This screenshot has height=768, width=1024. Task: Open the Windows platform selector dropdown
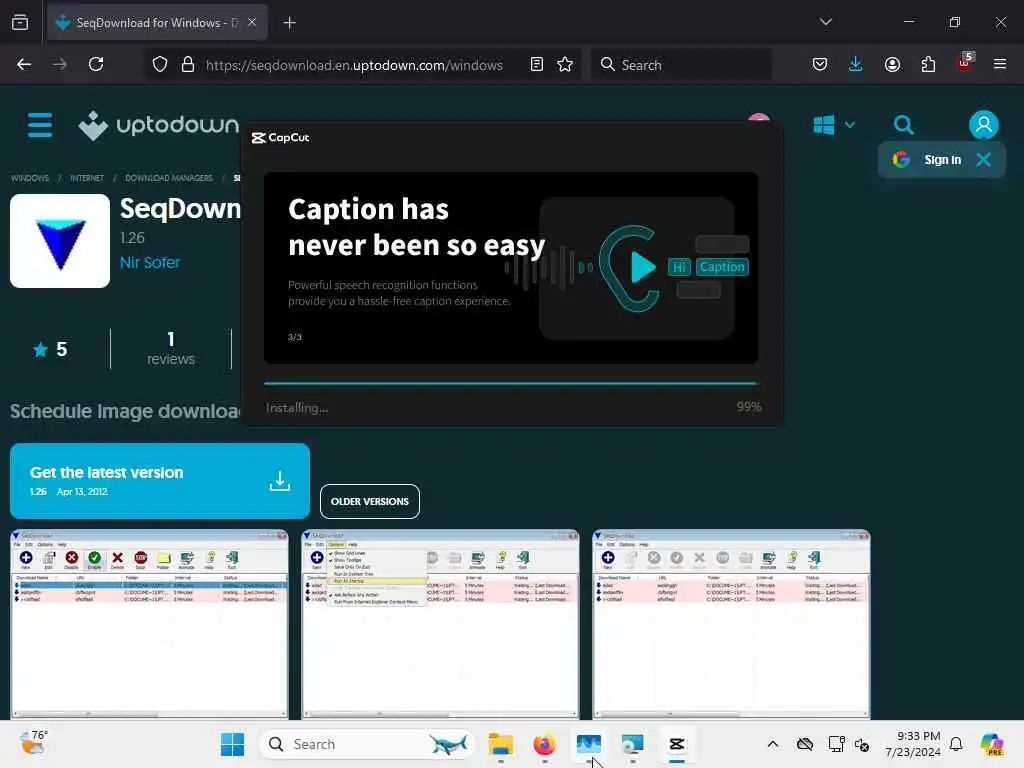(x=834, y=125)
